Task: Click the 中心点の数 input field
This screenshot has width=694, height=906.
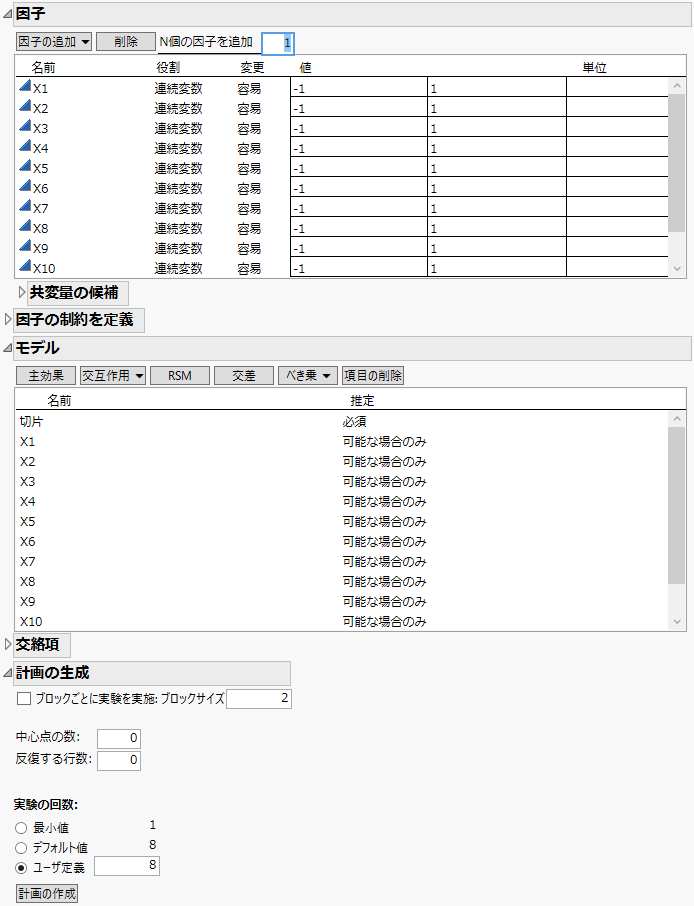Action: [x=118, y=738]
